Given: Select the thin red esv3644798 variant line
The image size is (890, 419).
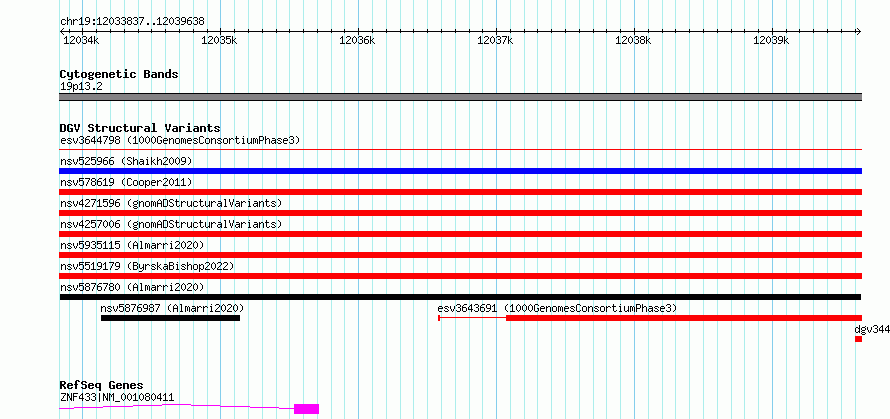Looking at the screenshot, I should pyautogui.click(x=461, y=149).
